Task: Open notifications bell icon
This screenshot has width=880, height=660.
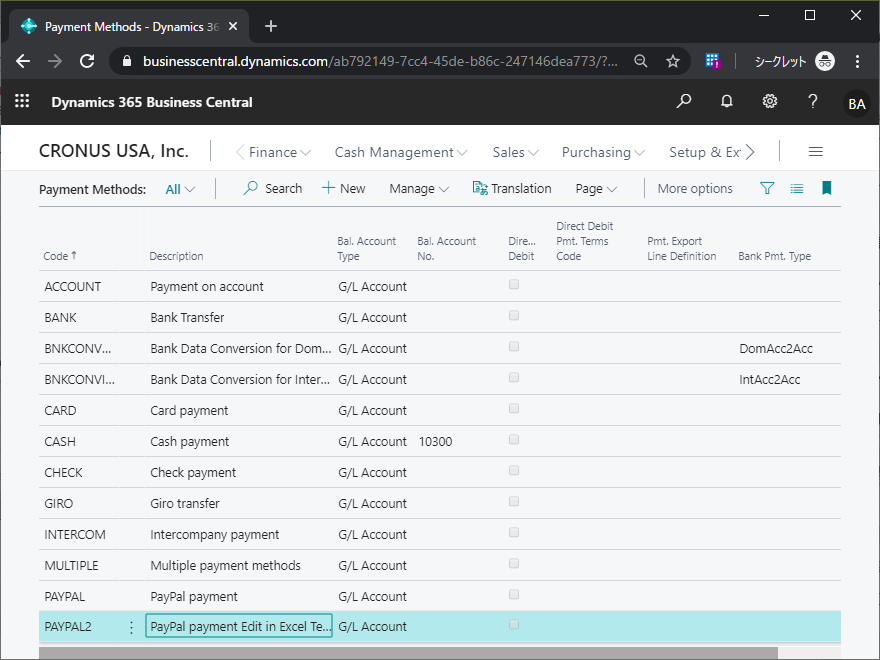Action: point(727,101)
